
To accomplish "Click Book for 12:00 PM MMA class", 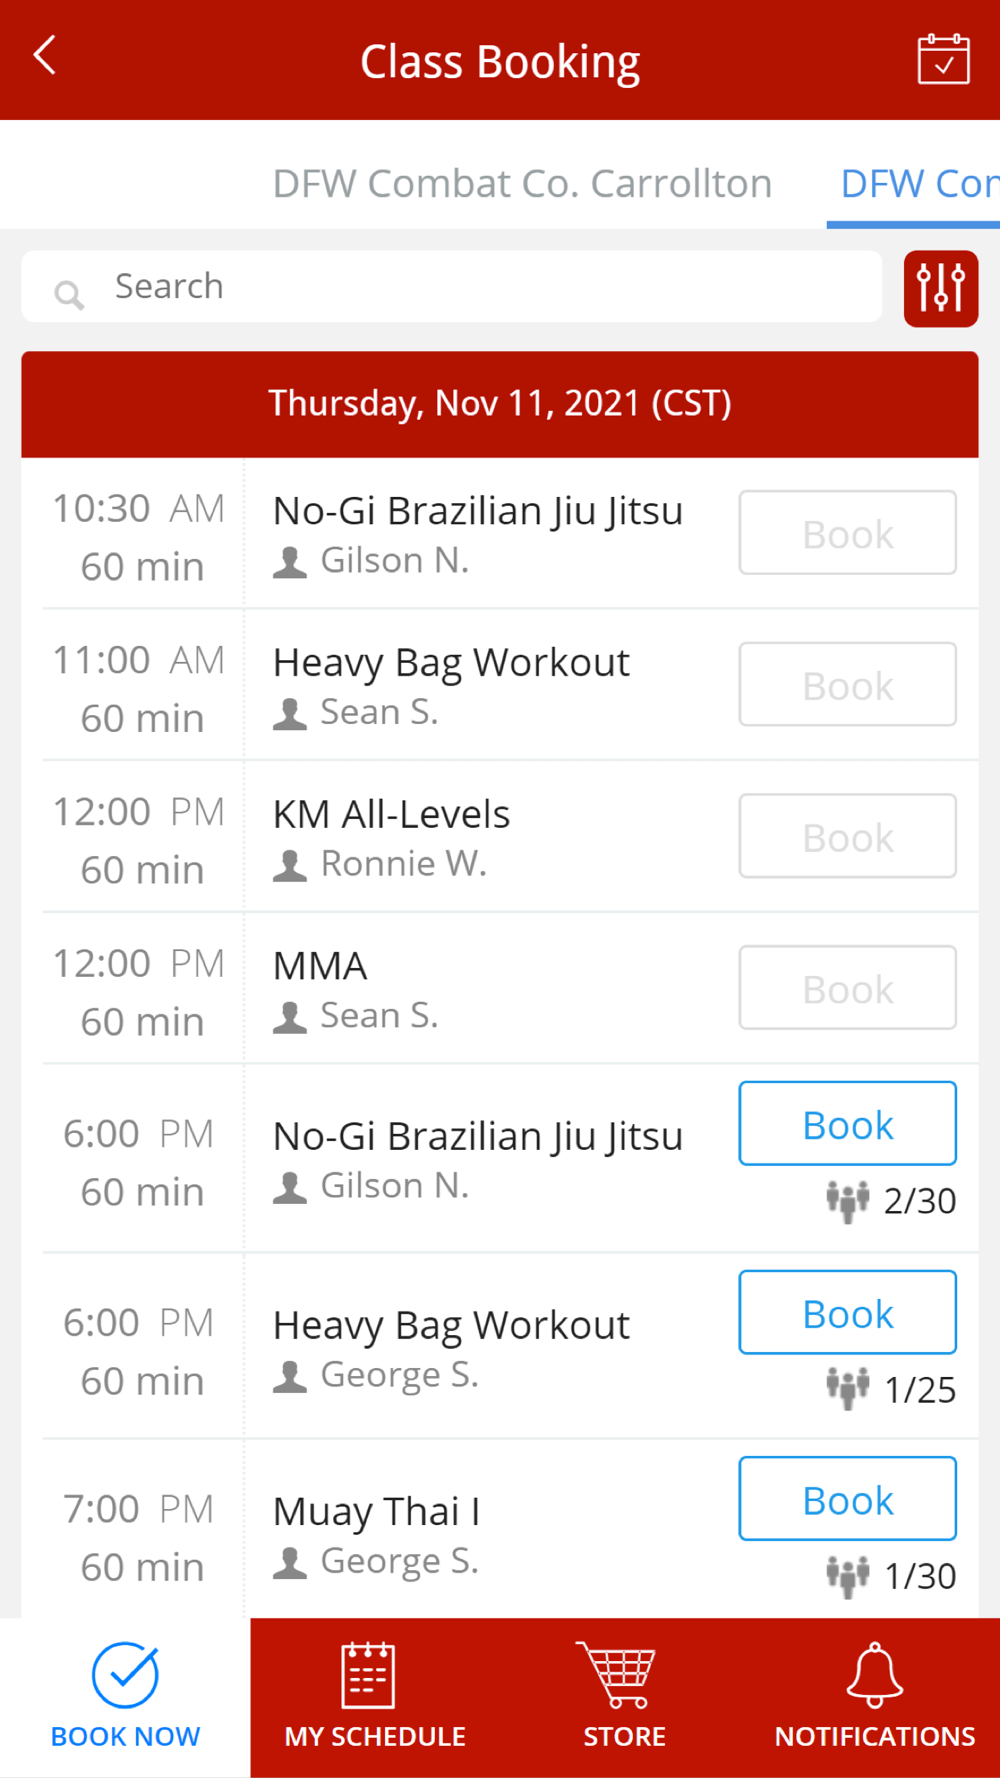I will [x=847, y=988].
